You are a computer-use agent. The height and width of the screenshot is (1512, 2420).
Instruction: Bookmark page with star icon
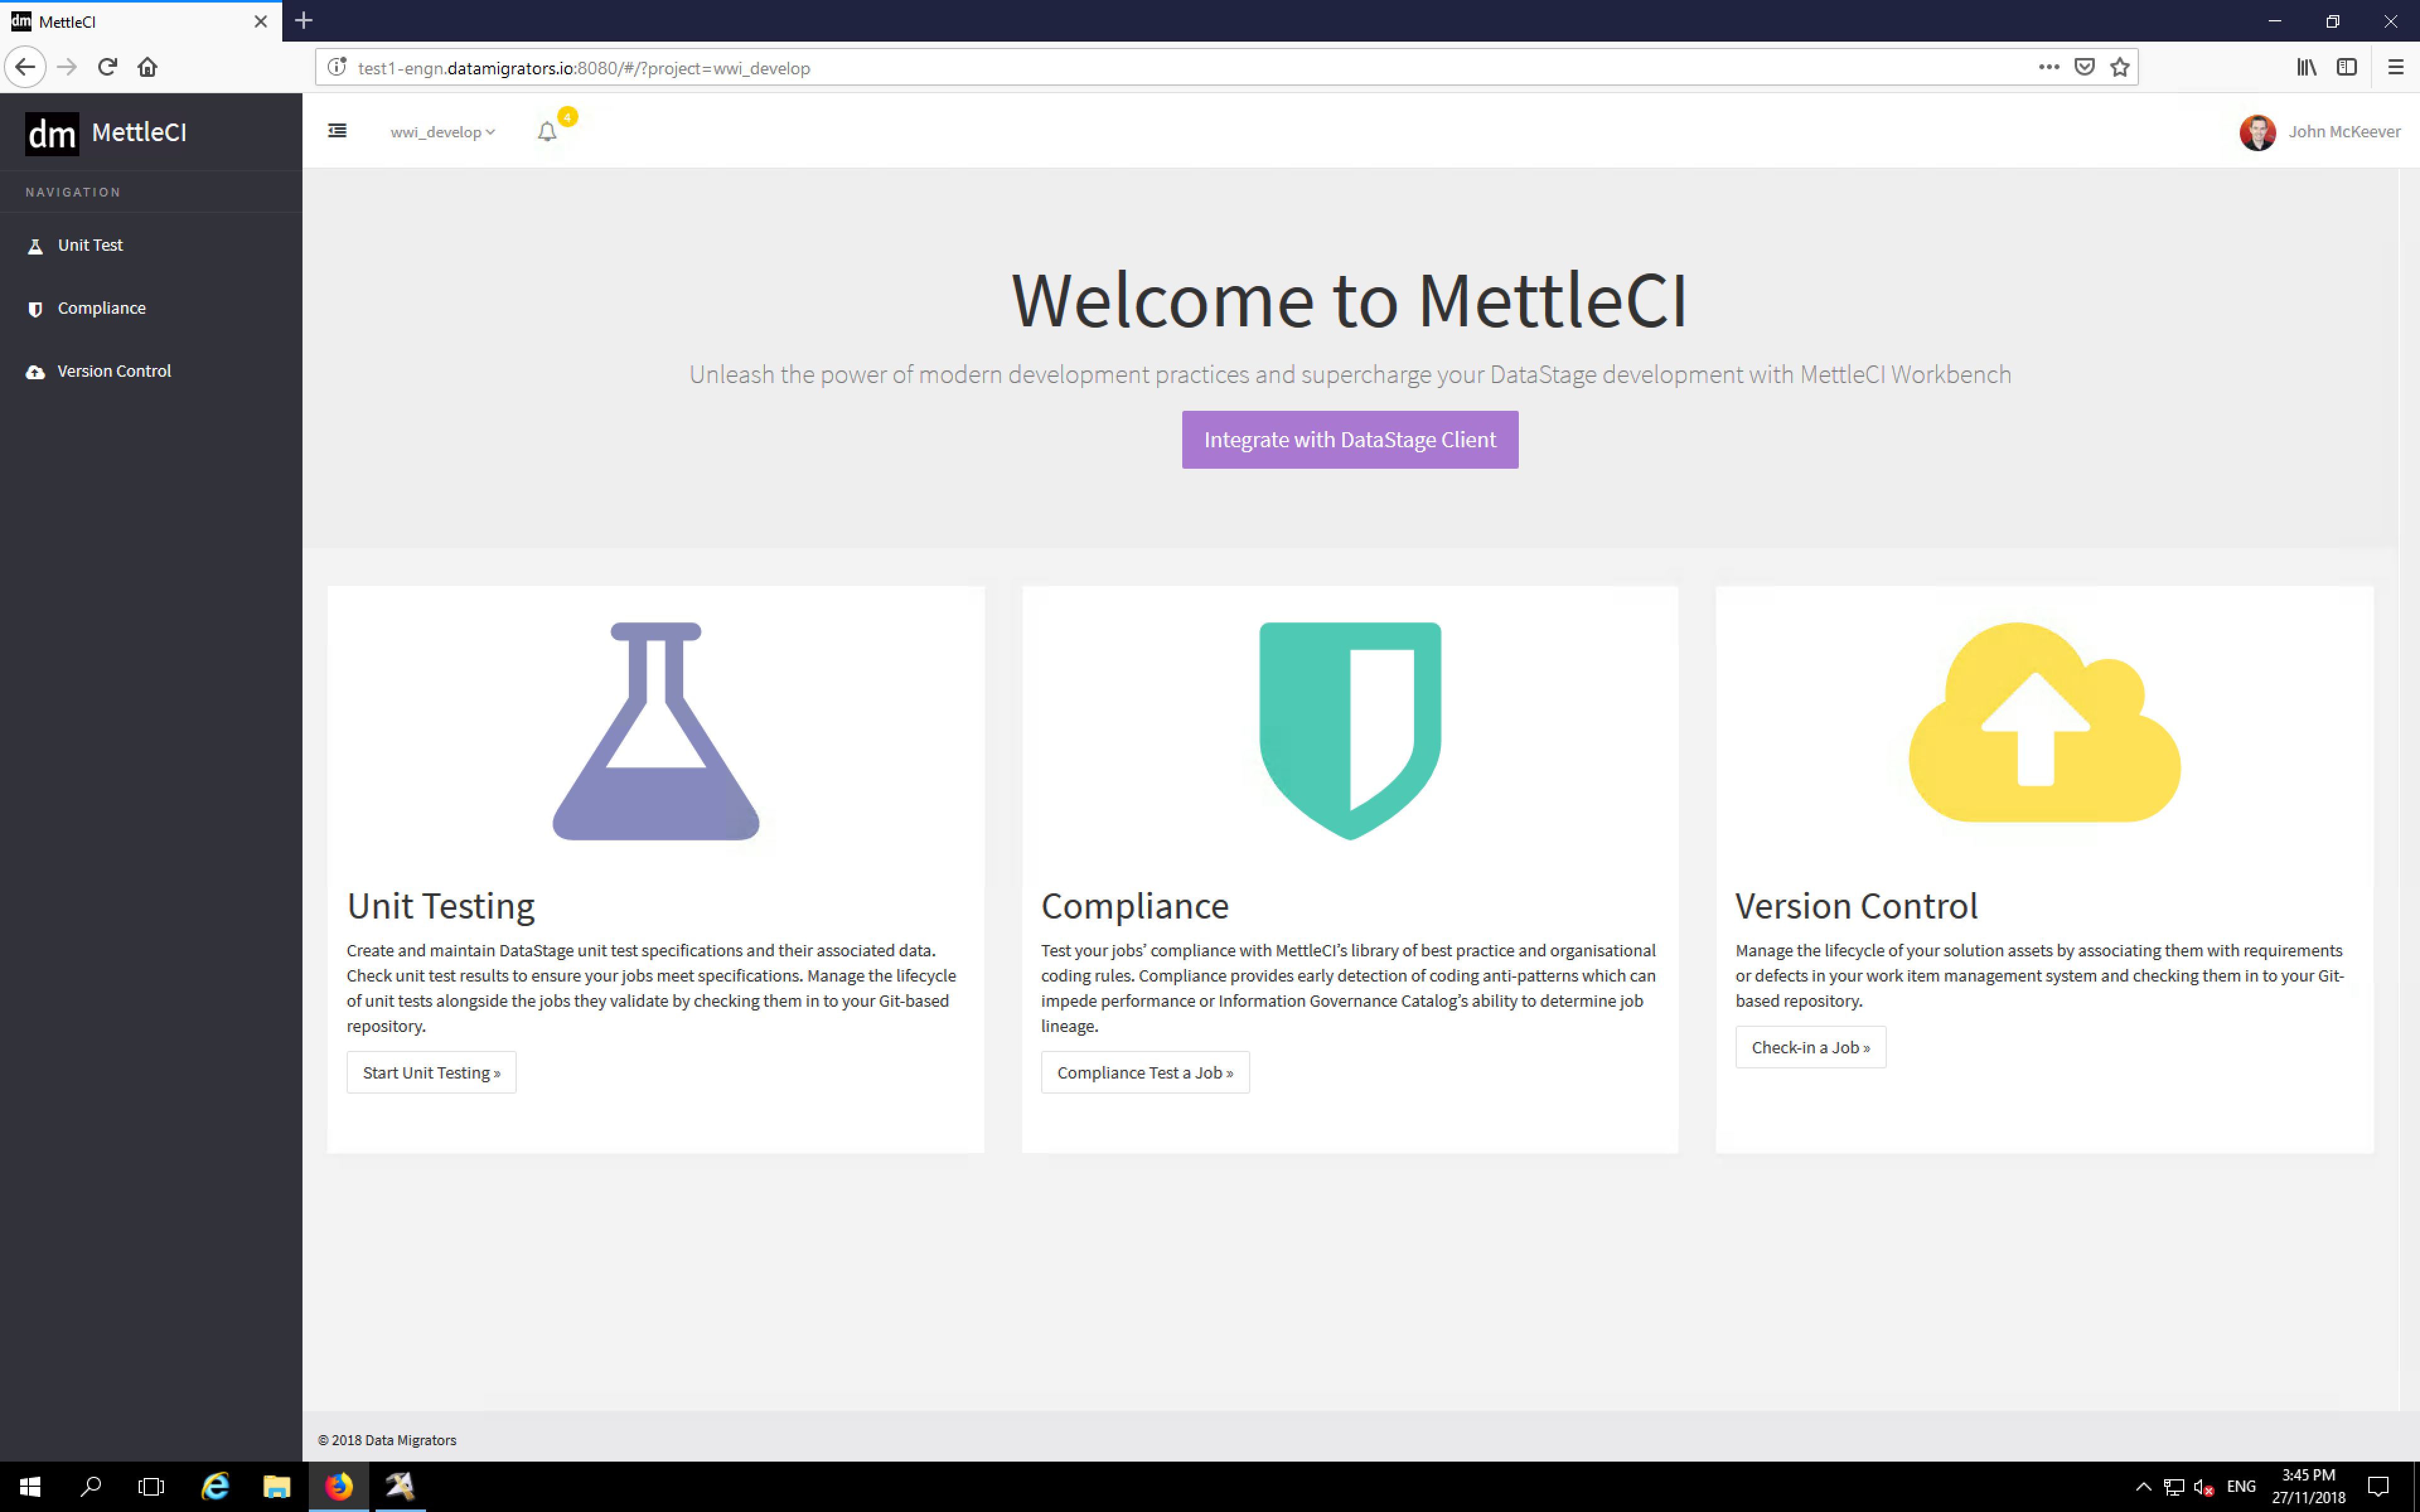point(2119,68)
